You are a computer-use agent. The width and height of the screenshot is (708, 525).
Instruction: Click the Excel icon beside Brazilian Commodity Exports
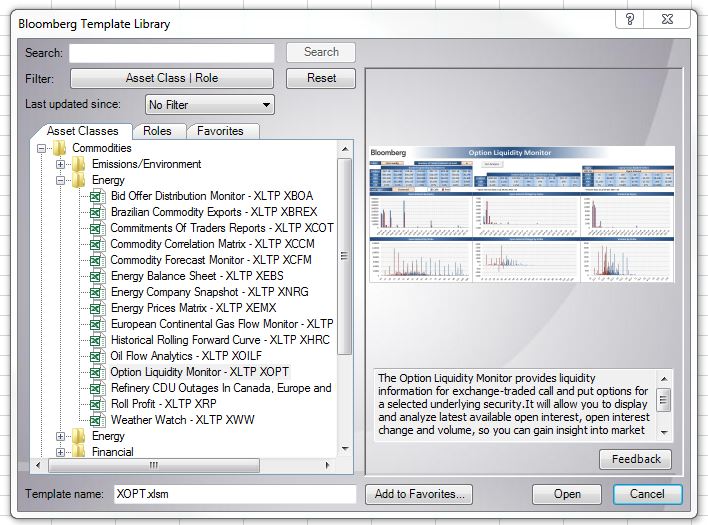point(98,212)
